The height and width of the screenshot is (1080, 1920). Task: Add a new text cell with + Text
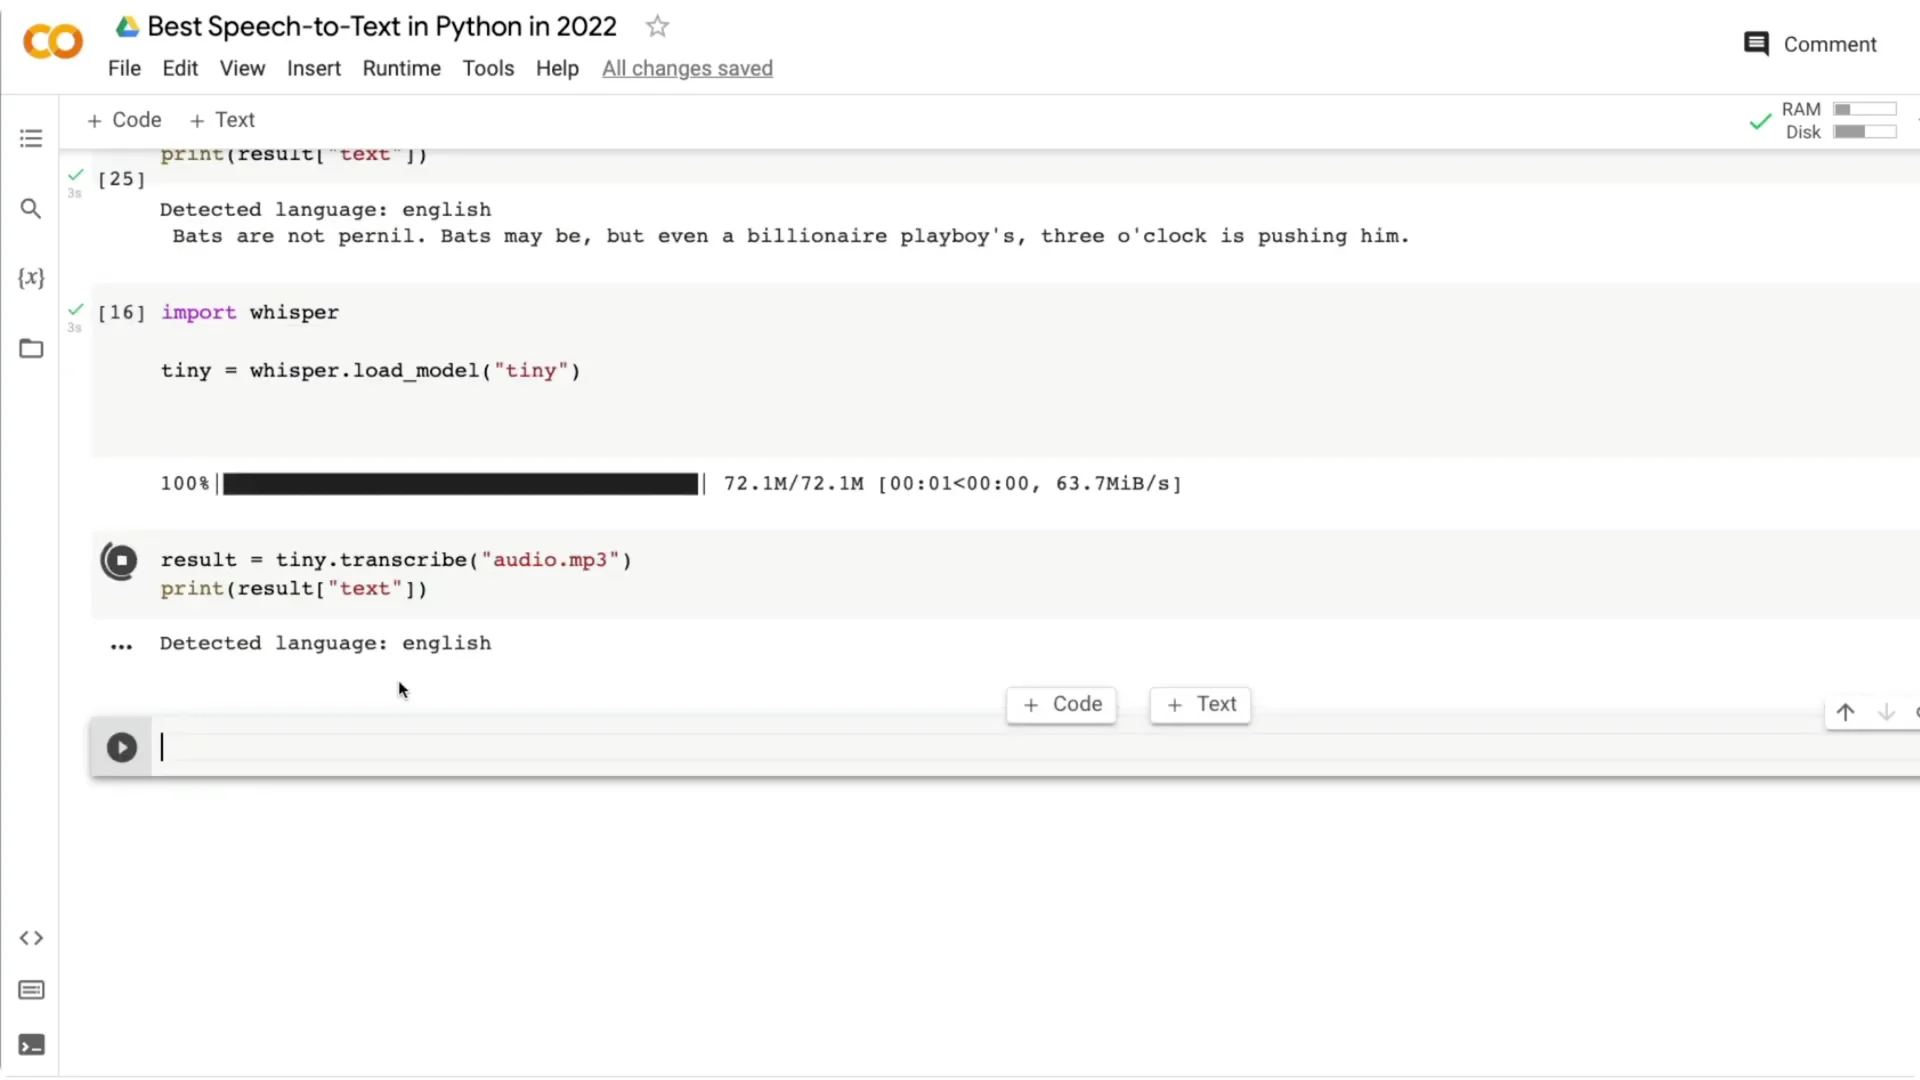[x=222, y=119]
